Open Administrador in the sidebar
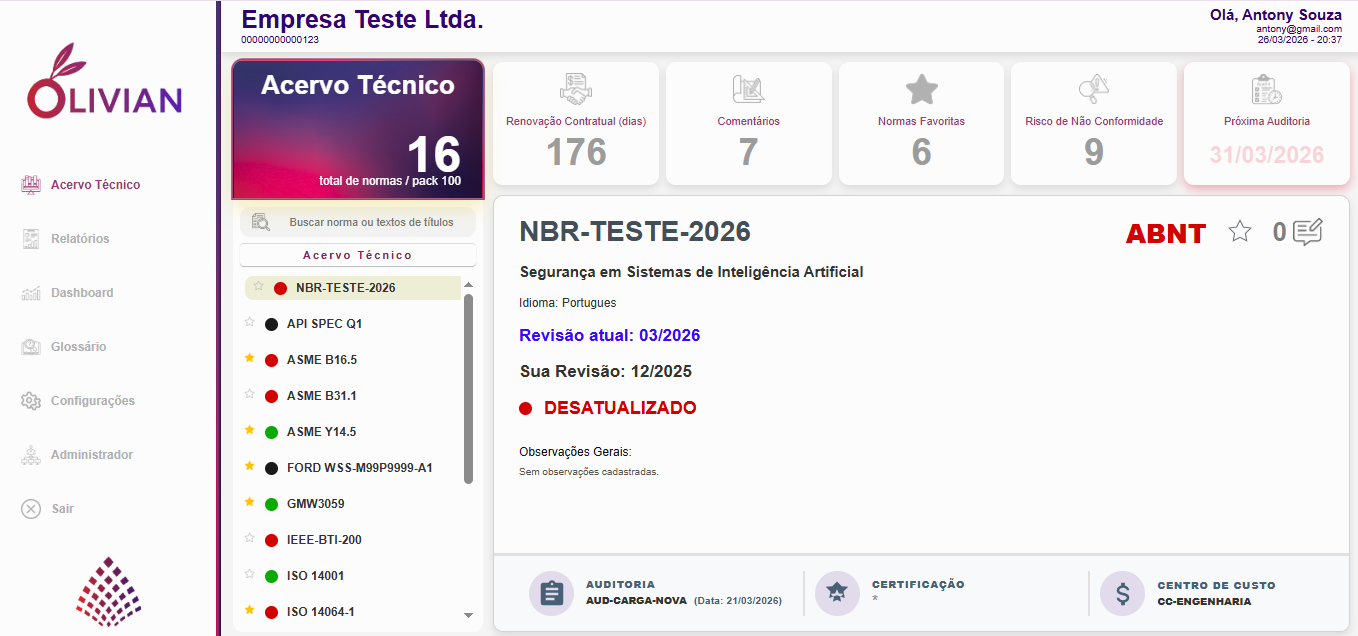 tap(77, 455)
